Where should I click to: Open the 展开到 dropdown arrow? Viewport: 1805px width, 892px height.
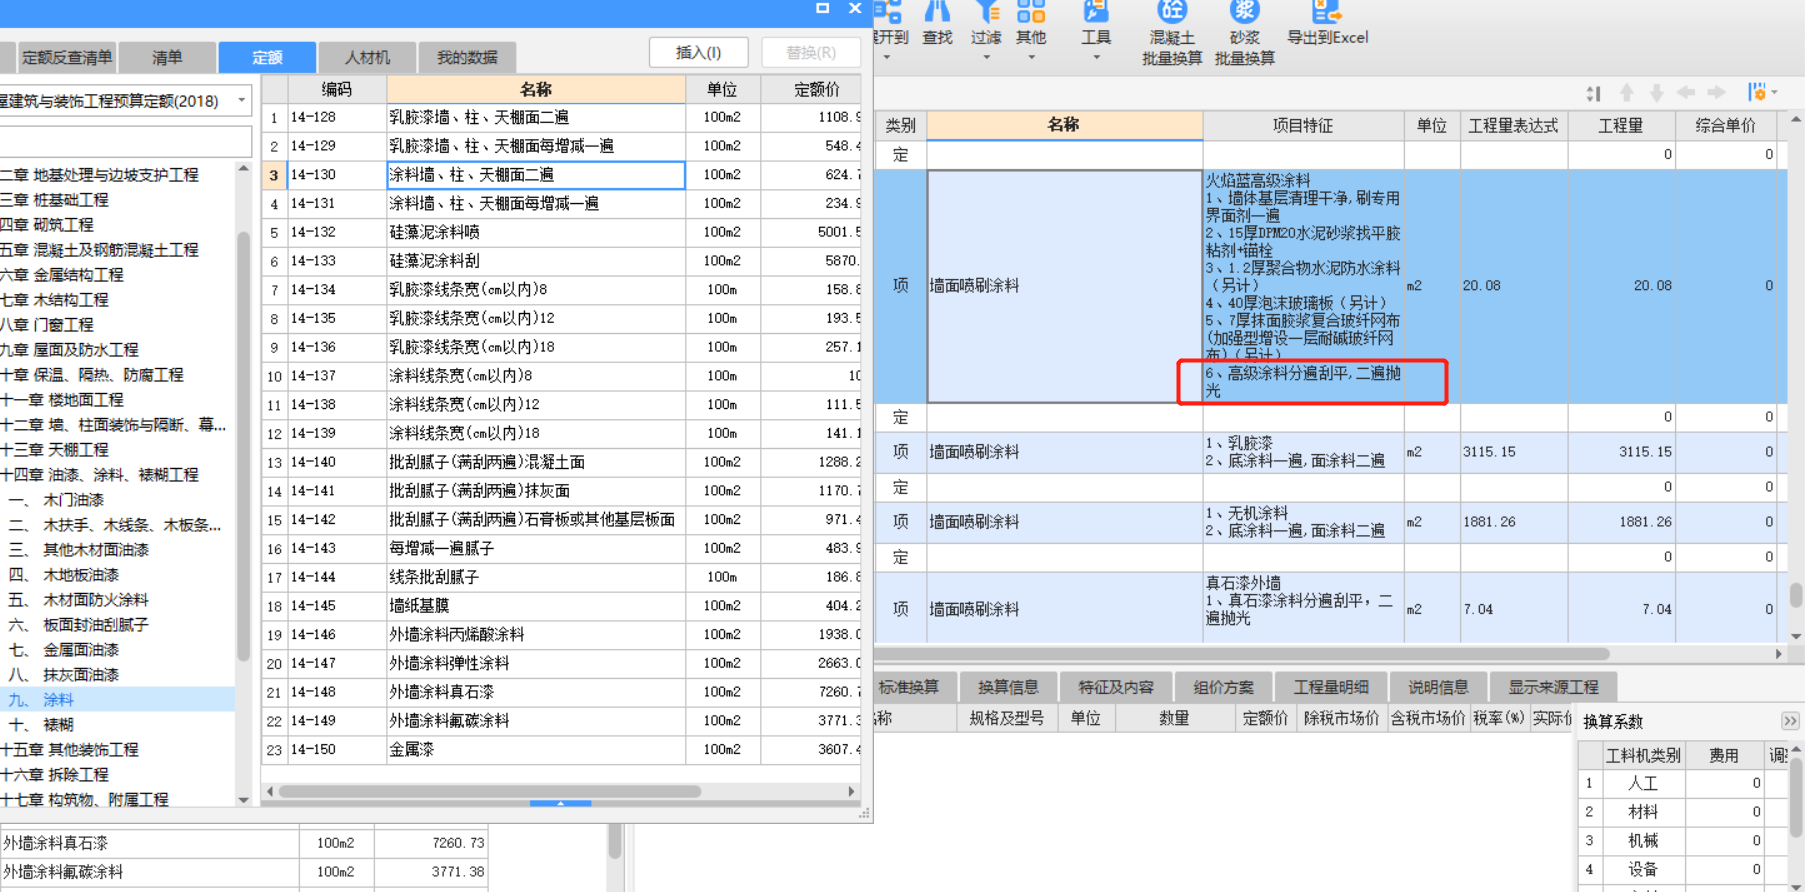(887, 58)
